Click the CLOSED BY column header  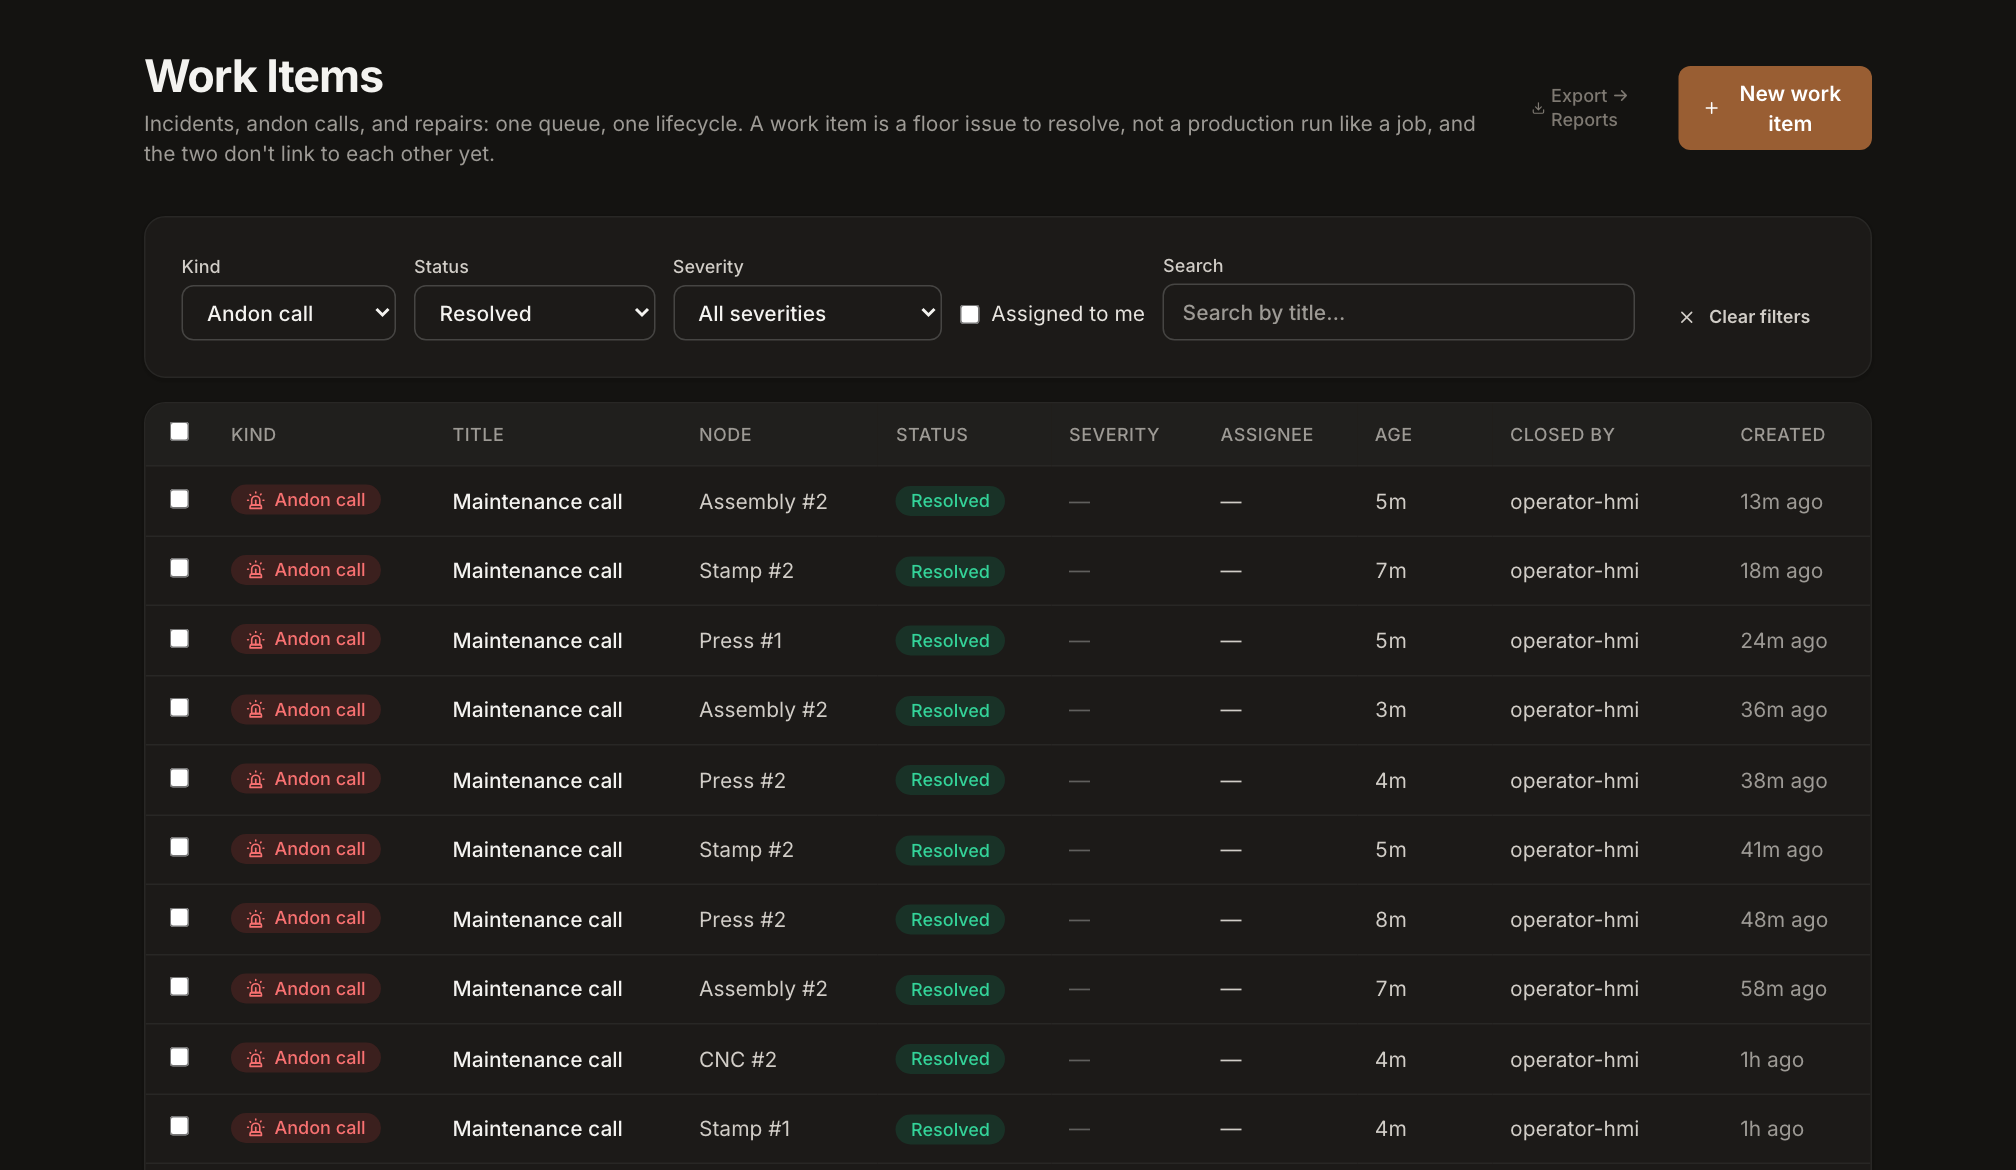tap(1562, 435)
